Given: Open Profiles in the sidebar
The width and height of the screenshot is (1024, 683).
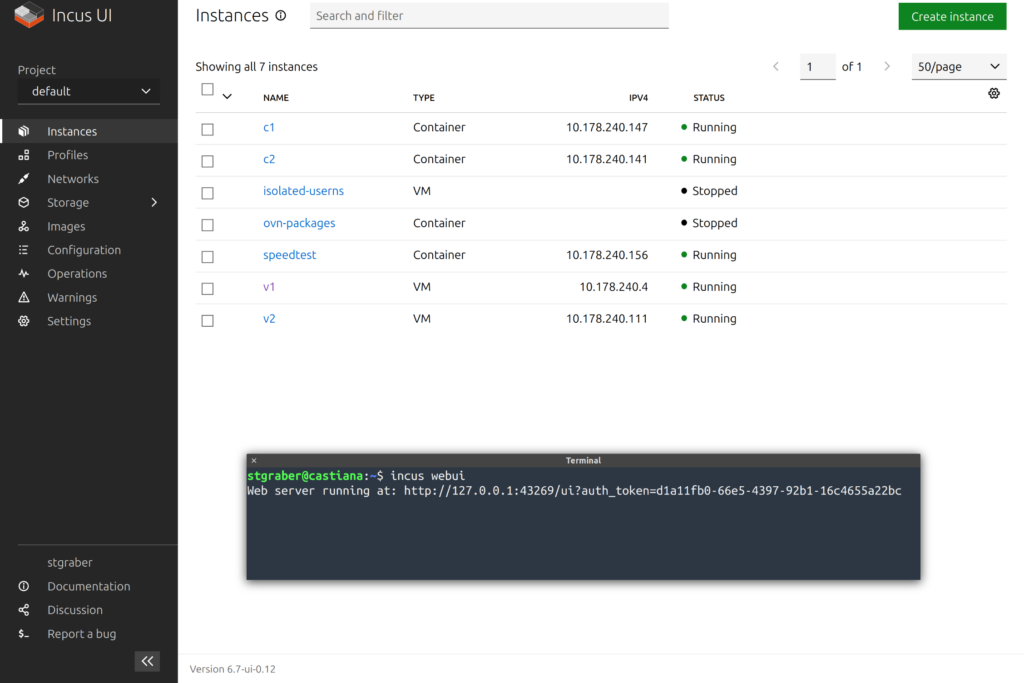Looking at the screenshot, I should pyautogui.click(x=67, y=155).
